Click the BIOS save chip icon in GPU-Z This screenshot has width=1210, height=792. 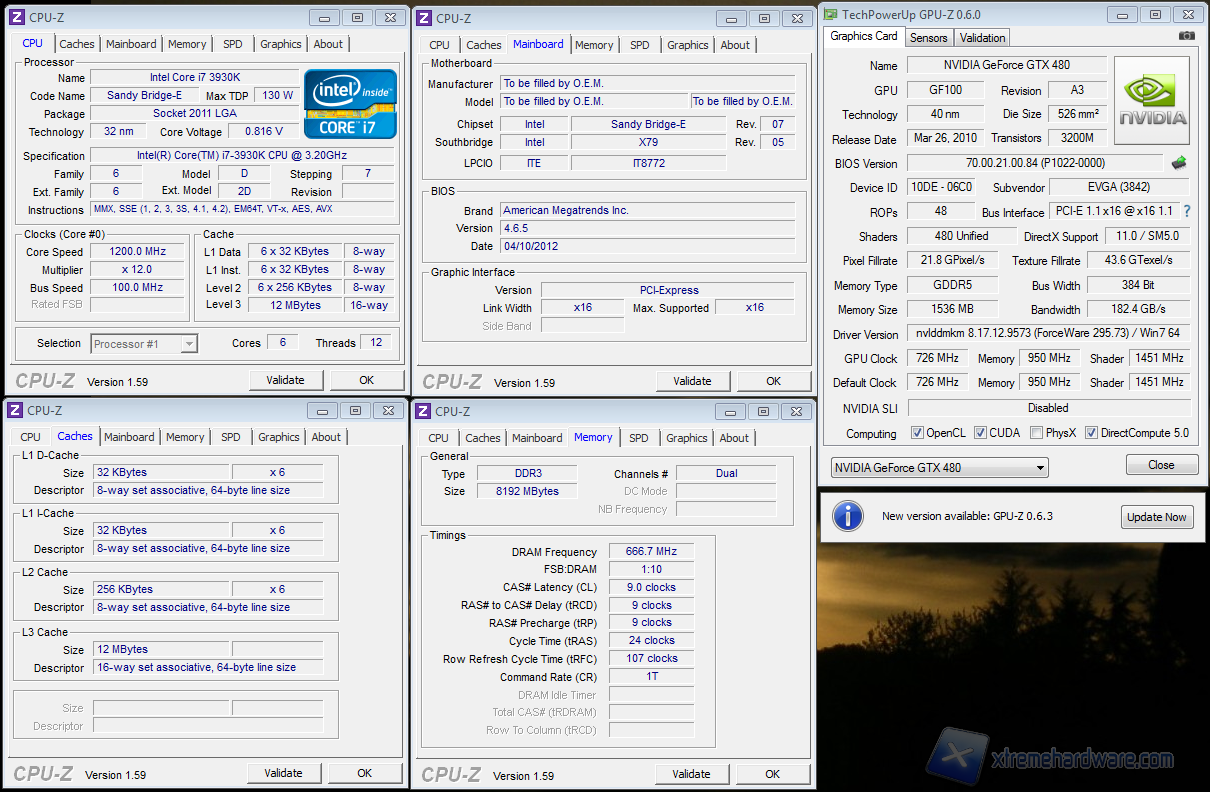1179,163
